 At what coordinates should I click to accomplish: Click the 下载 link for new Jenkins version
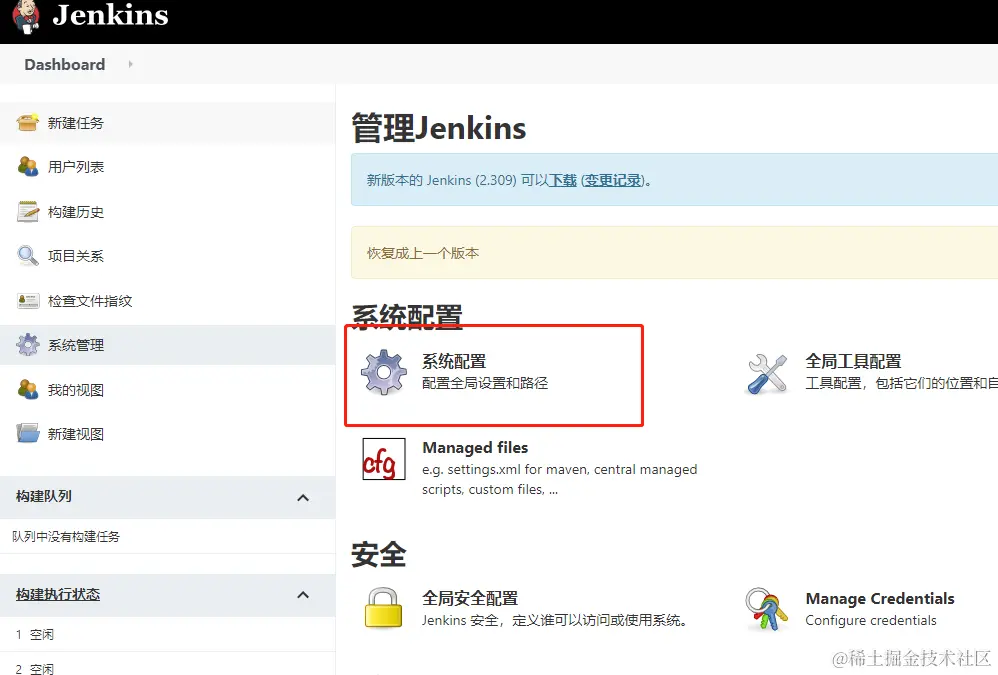pyautogui.click(x=563, y=180)
